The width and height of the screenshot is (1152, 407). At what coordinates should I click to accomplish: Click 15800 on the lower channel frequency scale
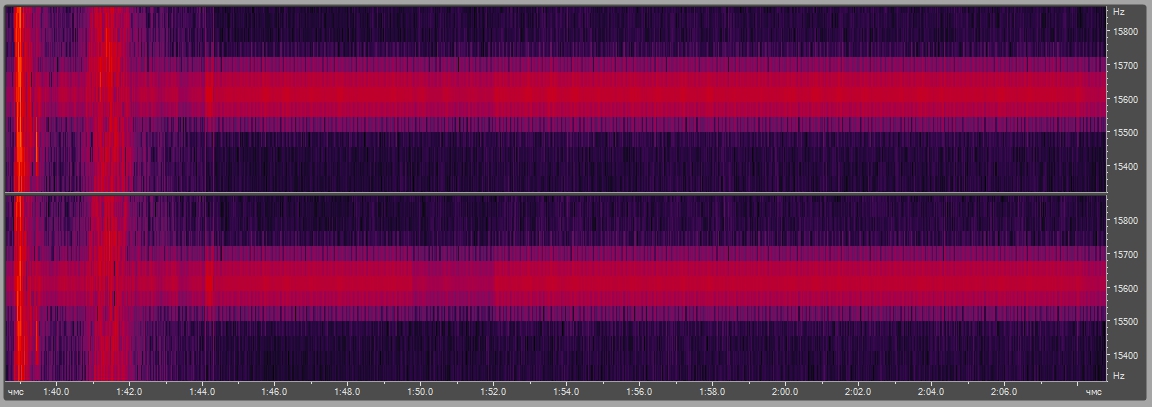click(1125, 220)
